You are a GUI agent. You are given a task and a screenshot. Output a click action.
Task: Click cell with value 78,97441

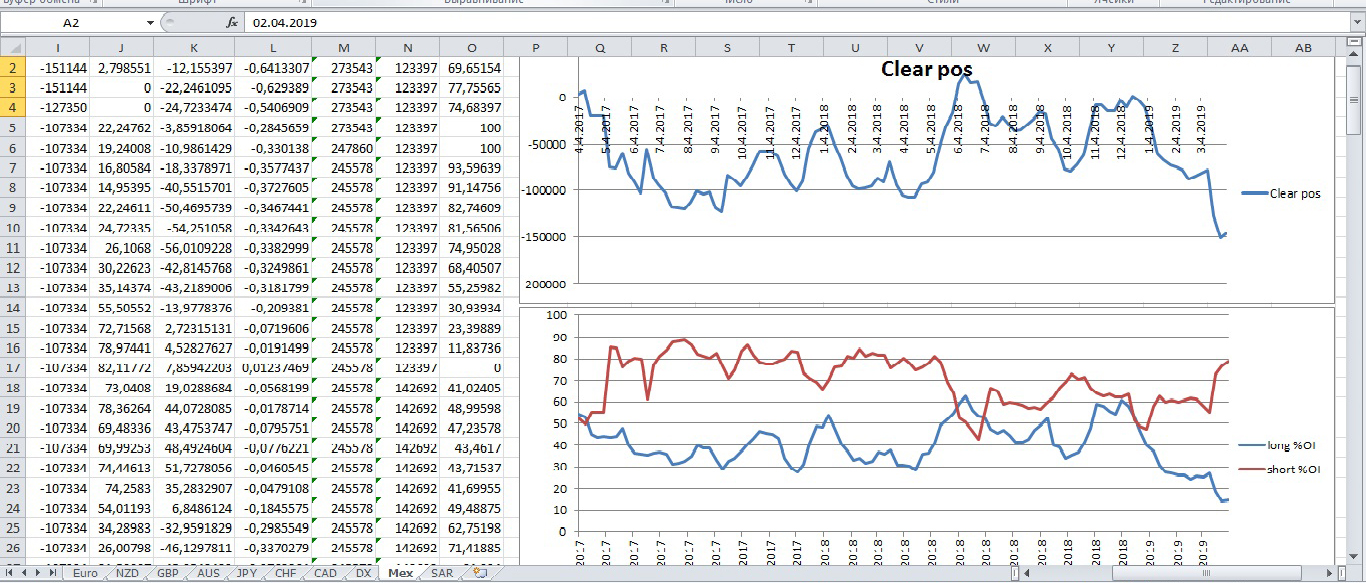[122, 348]
